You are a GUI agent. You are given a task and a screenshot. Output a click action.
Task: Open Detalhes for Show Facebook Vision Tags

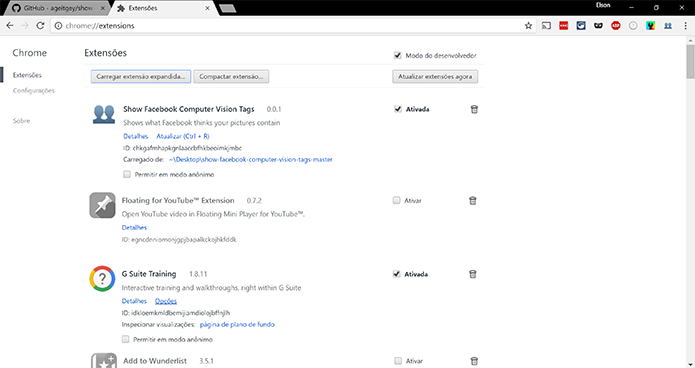pos(136,136)
